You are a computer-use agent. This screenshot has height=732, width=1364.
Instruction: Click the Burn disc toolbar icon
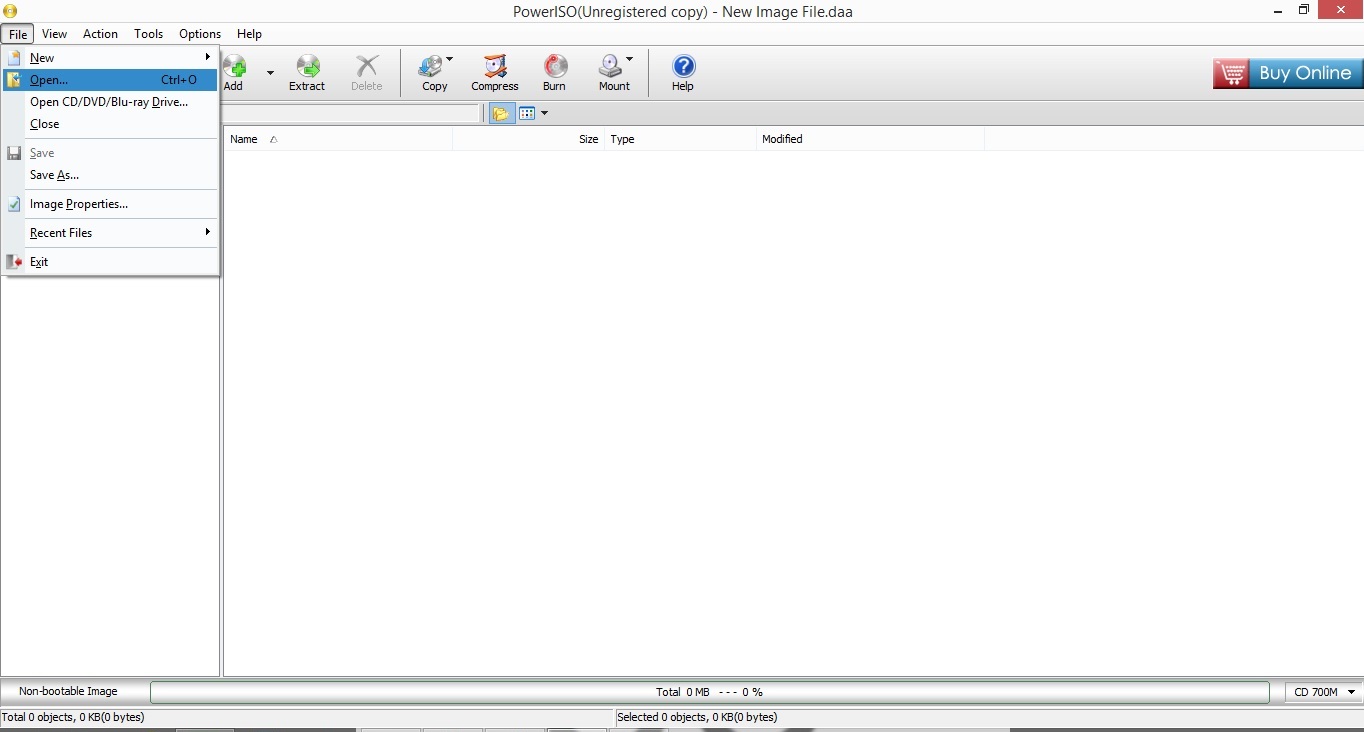tap(555, 67)
